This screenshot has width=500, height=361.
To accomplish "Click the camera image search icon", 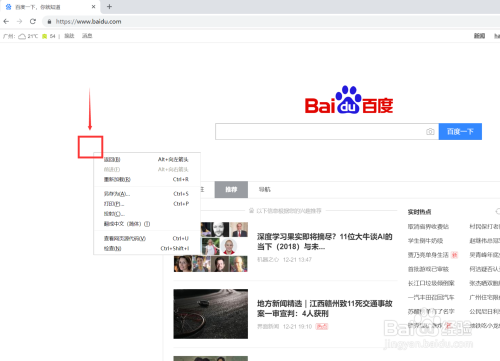I will [x=430, y=132].
